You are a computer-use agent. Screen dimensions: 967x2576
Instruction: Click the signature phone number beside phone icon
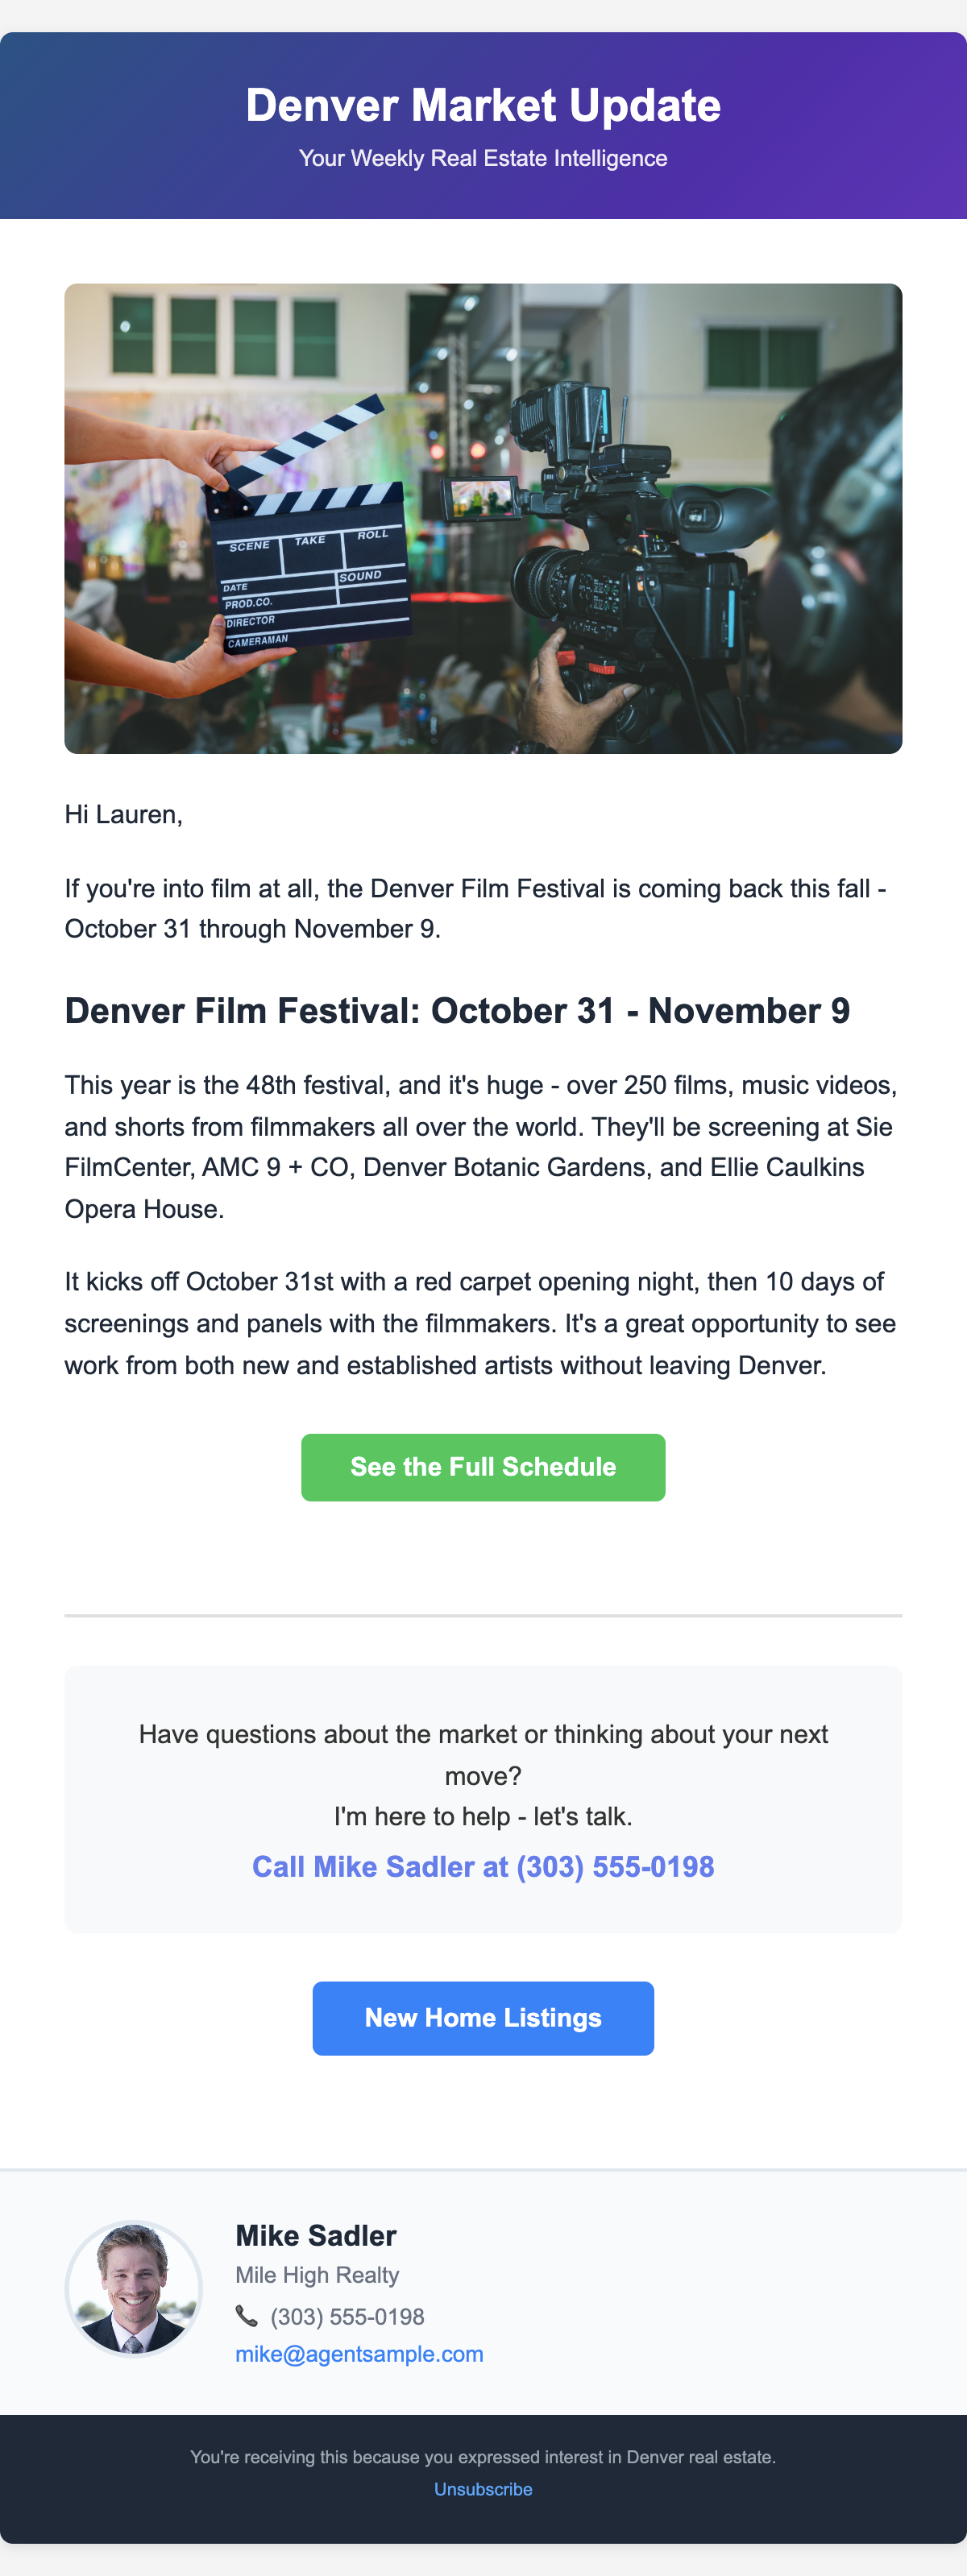coord(347,2317)
